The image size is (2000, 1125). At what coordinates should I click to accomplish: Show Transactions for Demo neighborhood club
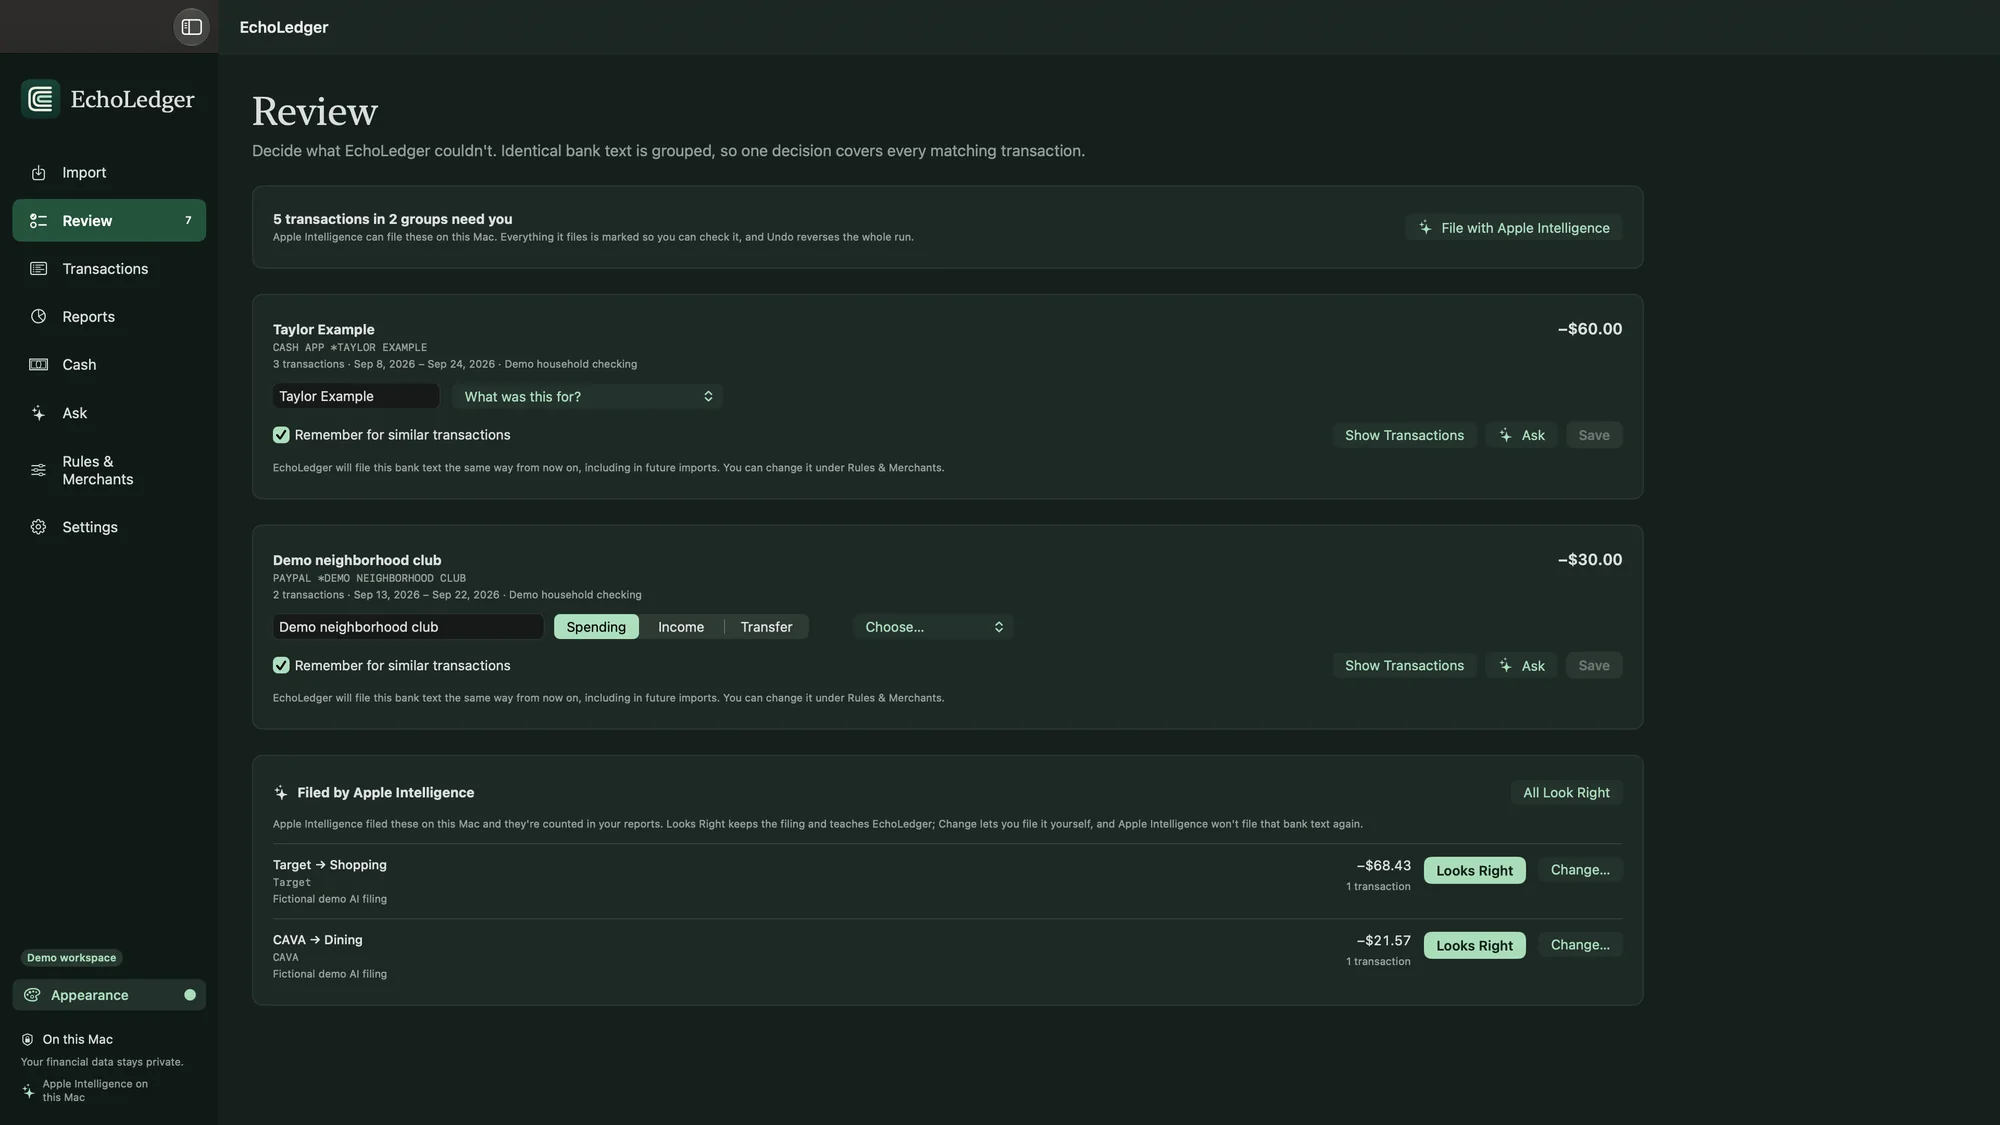1404,666
